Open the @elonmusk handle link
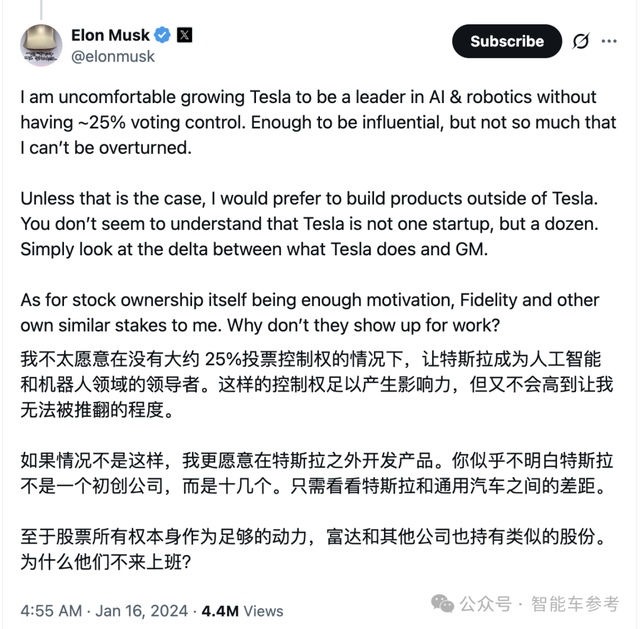Image resolution: width=640 pixels, height=629 pixels. pyautogui.click(x=113, y=56)
